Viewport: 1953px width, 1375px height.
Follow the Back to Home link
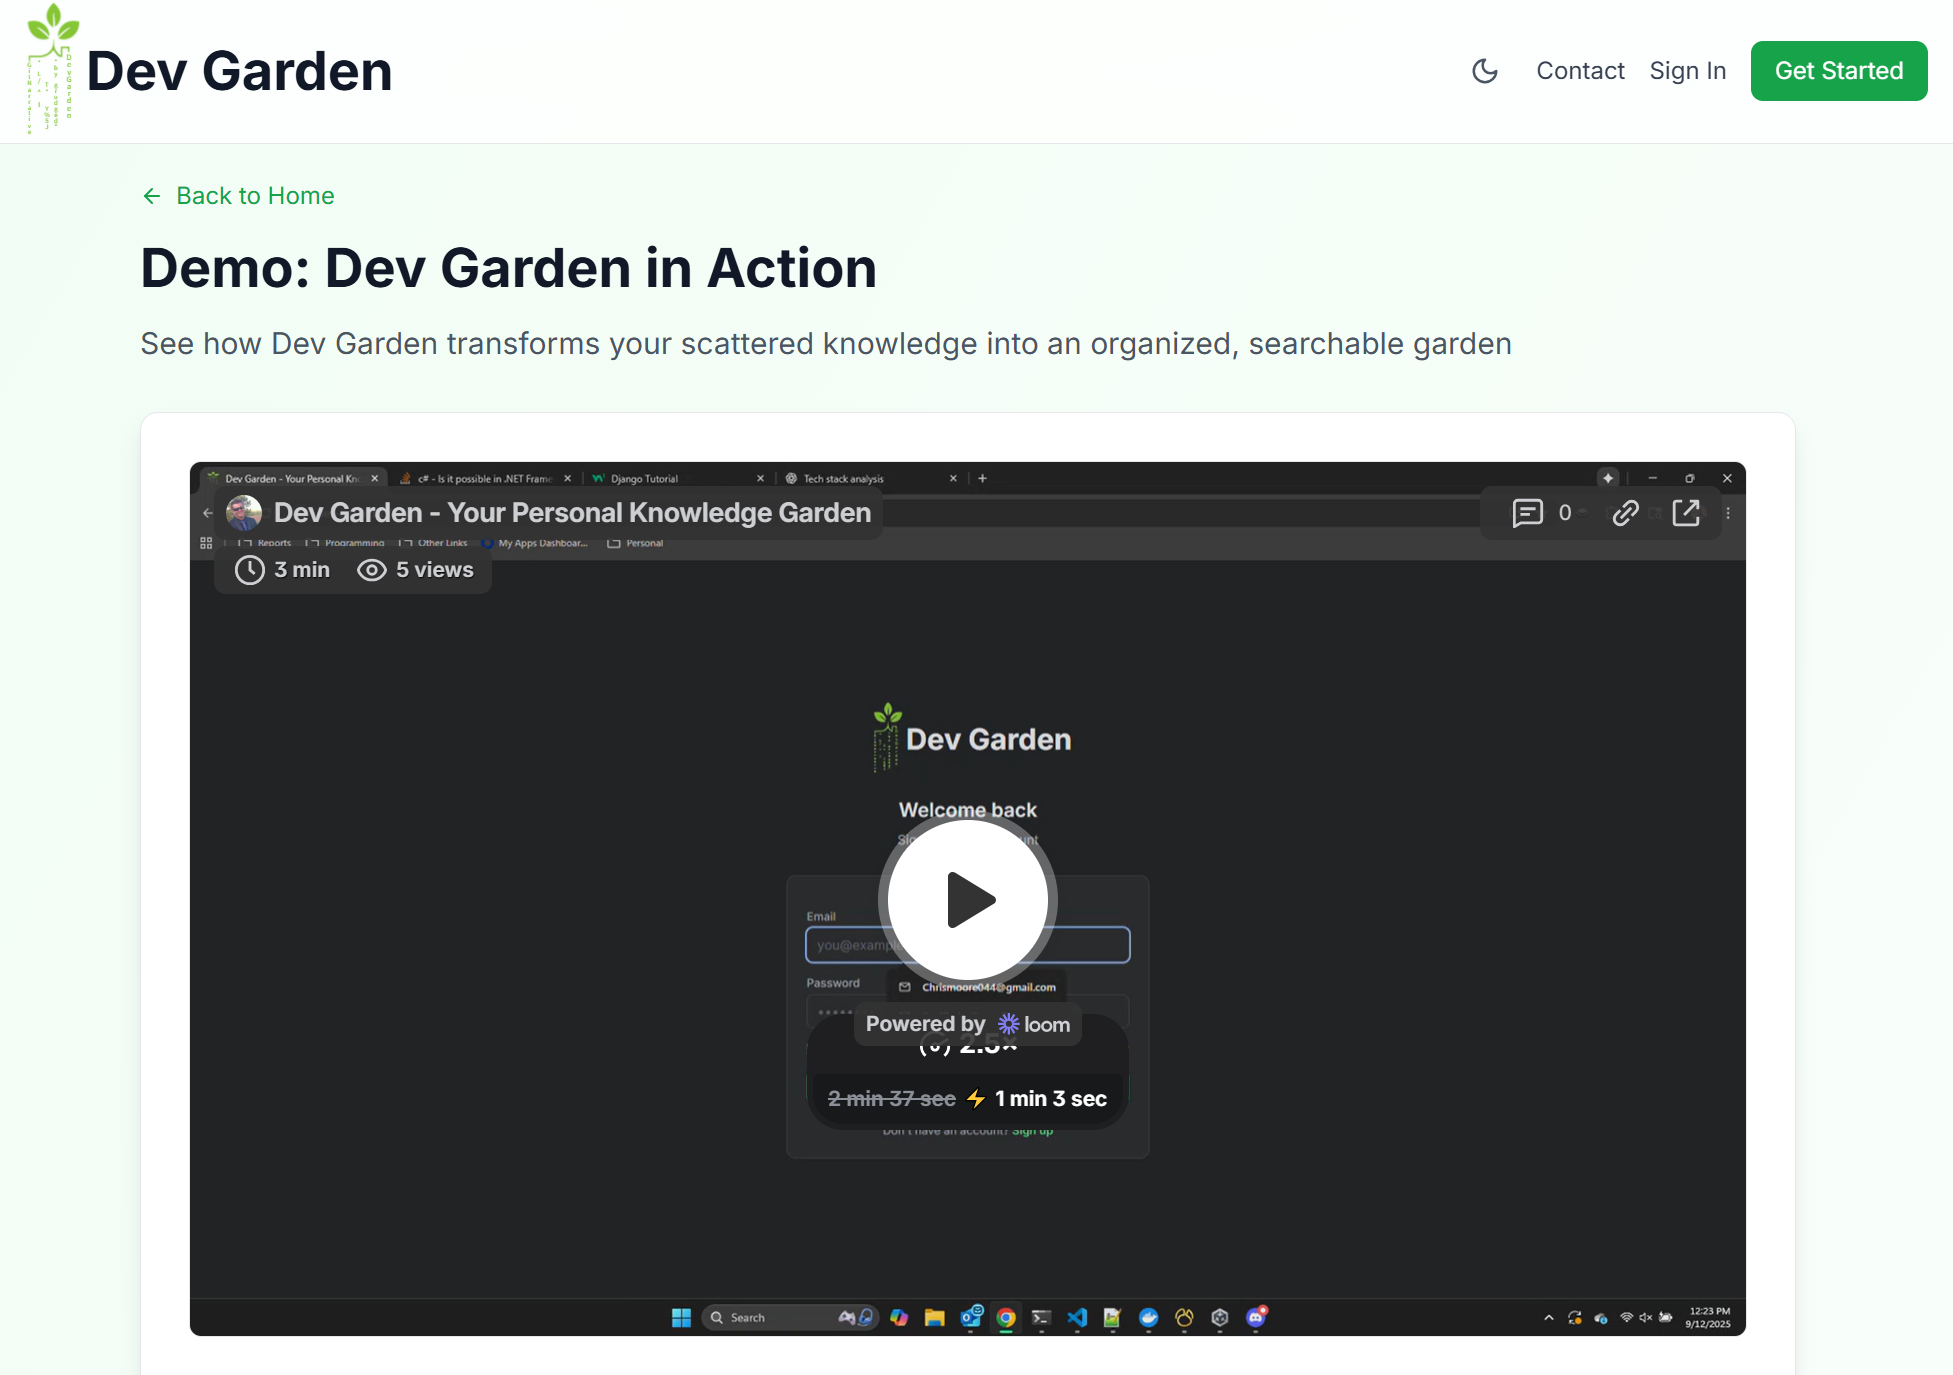pos(255,196)
